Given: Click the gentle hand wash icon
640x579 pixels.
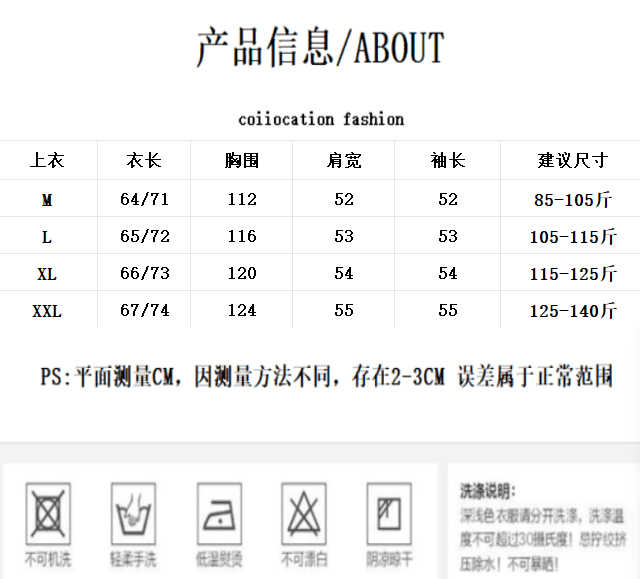Looking at the screenshot, I should click(133, 514).
